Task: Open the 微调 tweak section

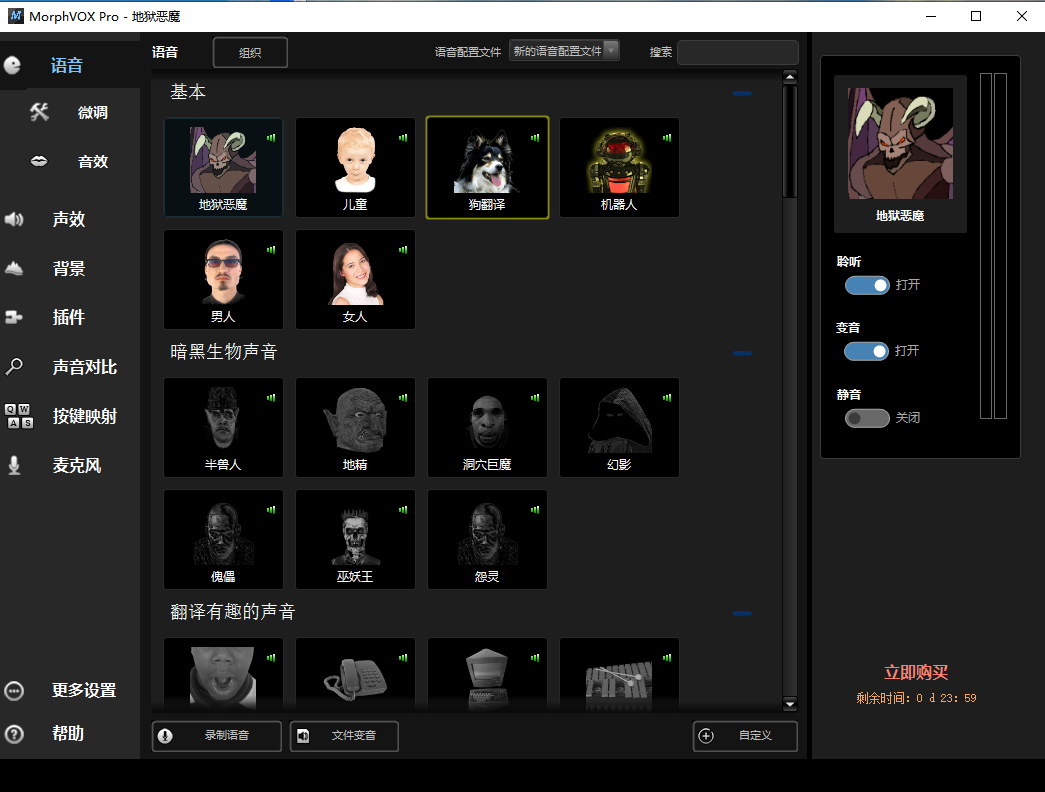Action: (x=92, y=113)
